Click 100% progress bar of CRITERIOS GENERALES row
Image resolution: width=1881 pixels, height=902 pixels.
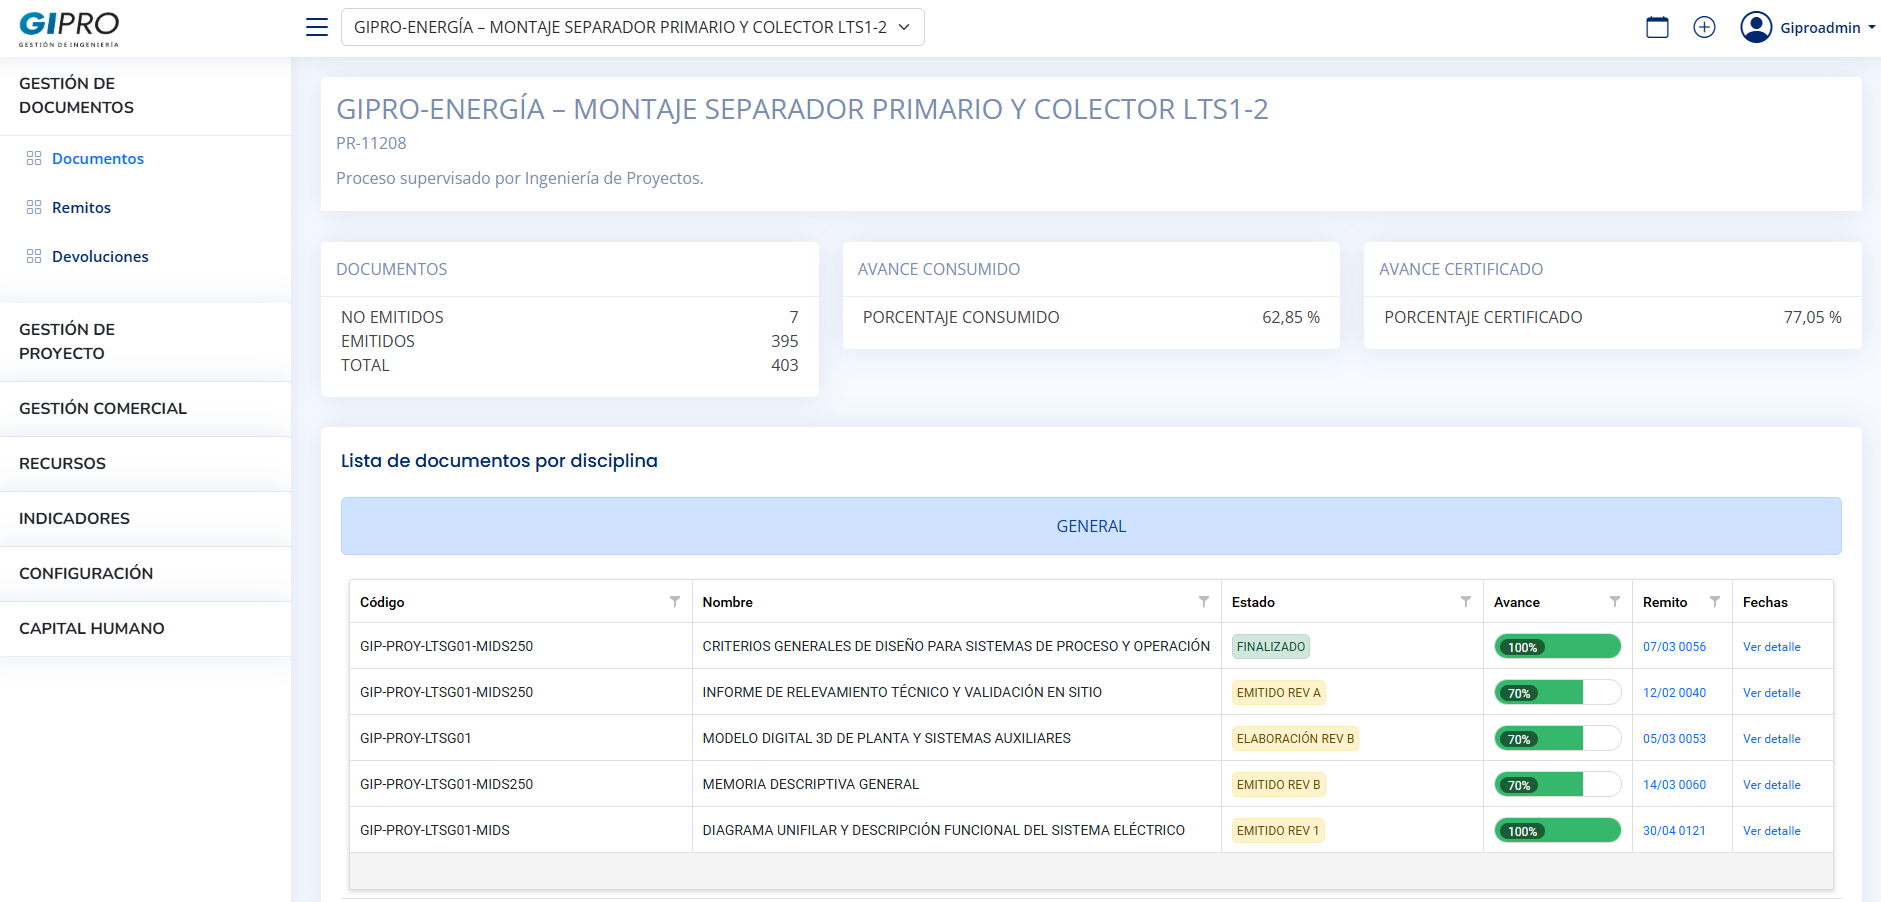tap(1557, 646)
